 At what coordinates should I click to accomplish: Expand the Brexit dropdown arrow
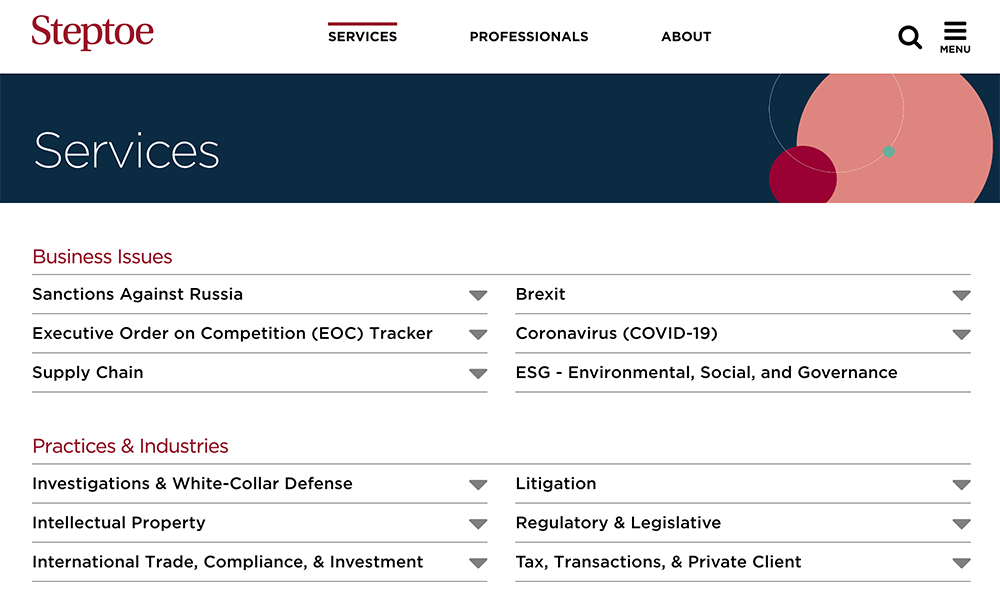coord(961,295)
